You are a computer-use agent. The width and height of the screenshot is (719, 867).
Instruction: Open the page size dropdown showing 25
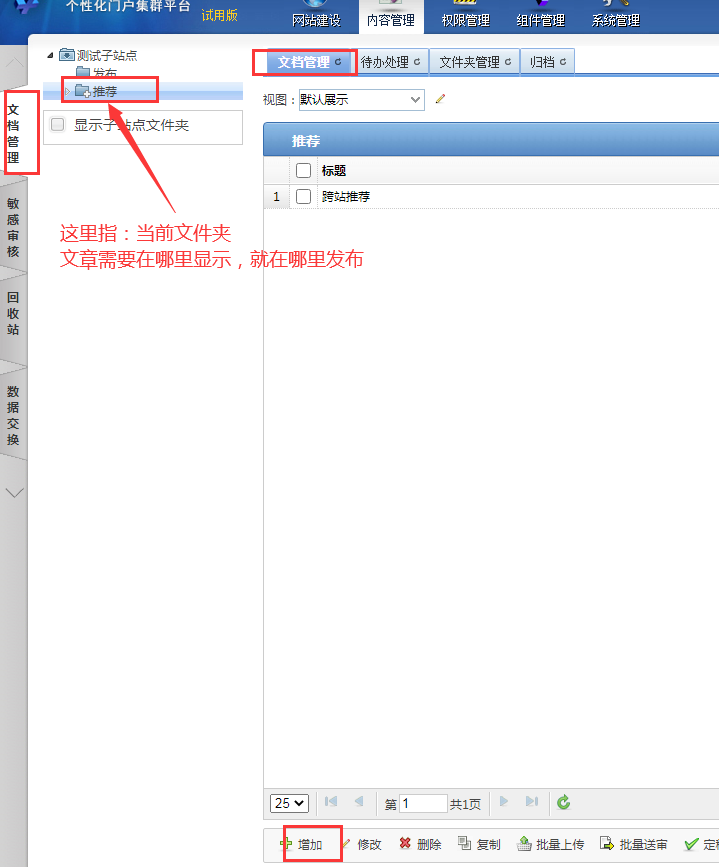click(289, 803)
